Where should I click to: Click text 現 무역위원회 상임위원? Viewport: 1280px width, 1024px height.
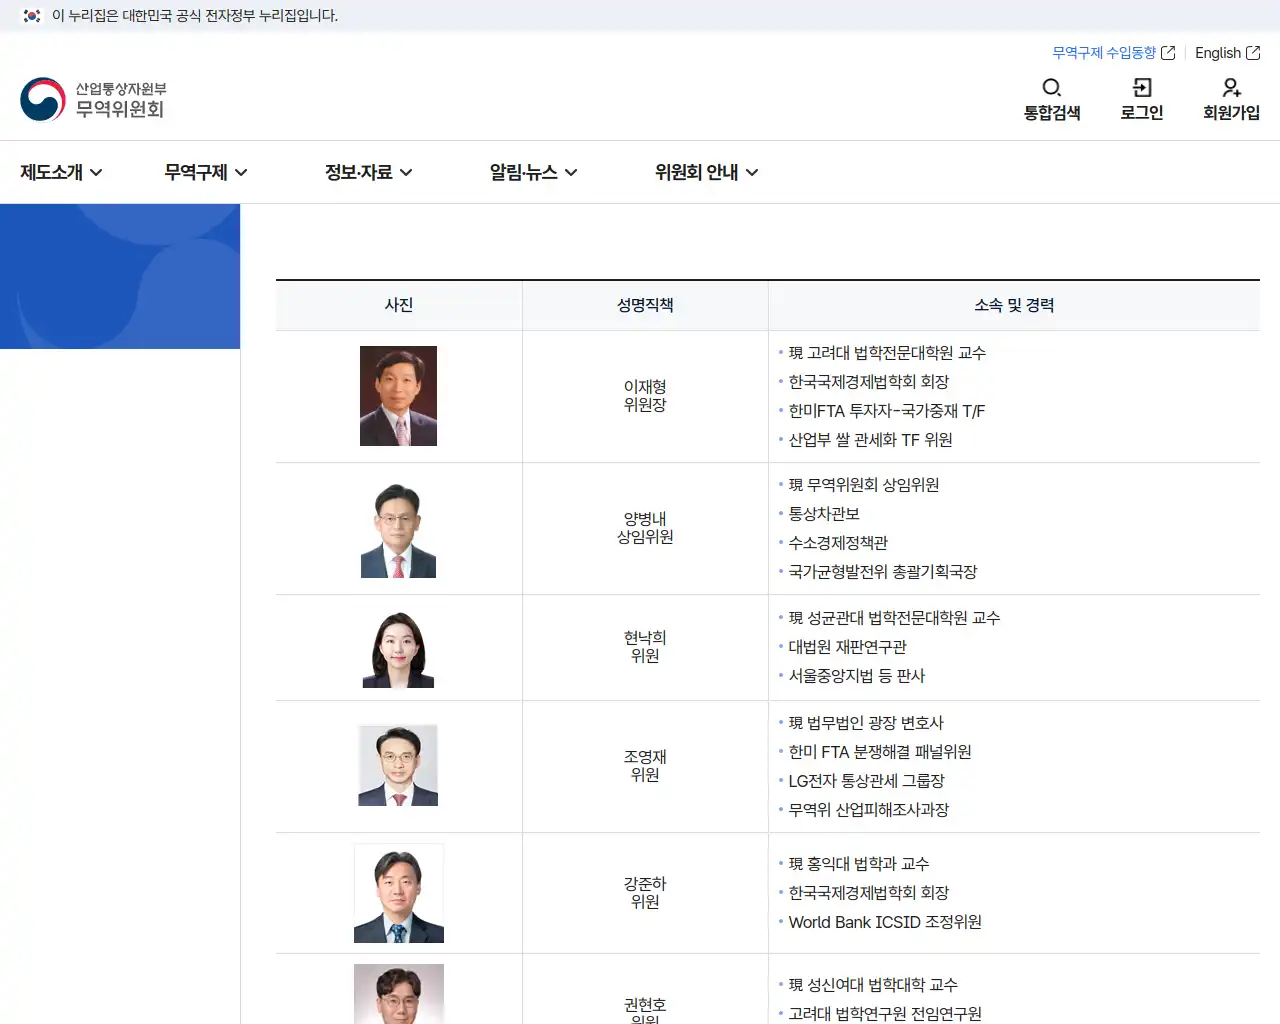(x=864, y=485)
